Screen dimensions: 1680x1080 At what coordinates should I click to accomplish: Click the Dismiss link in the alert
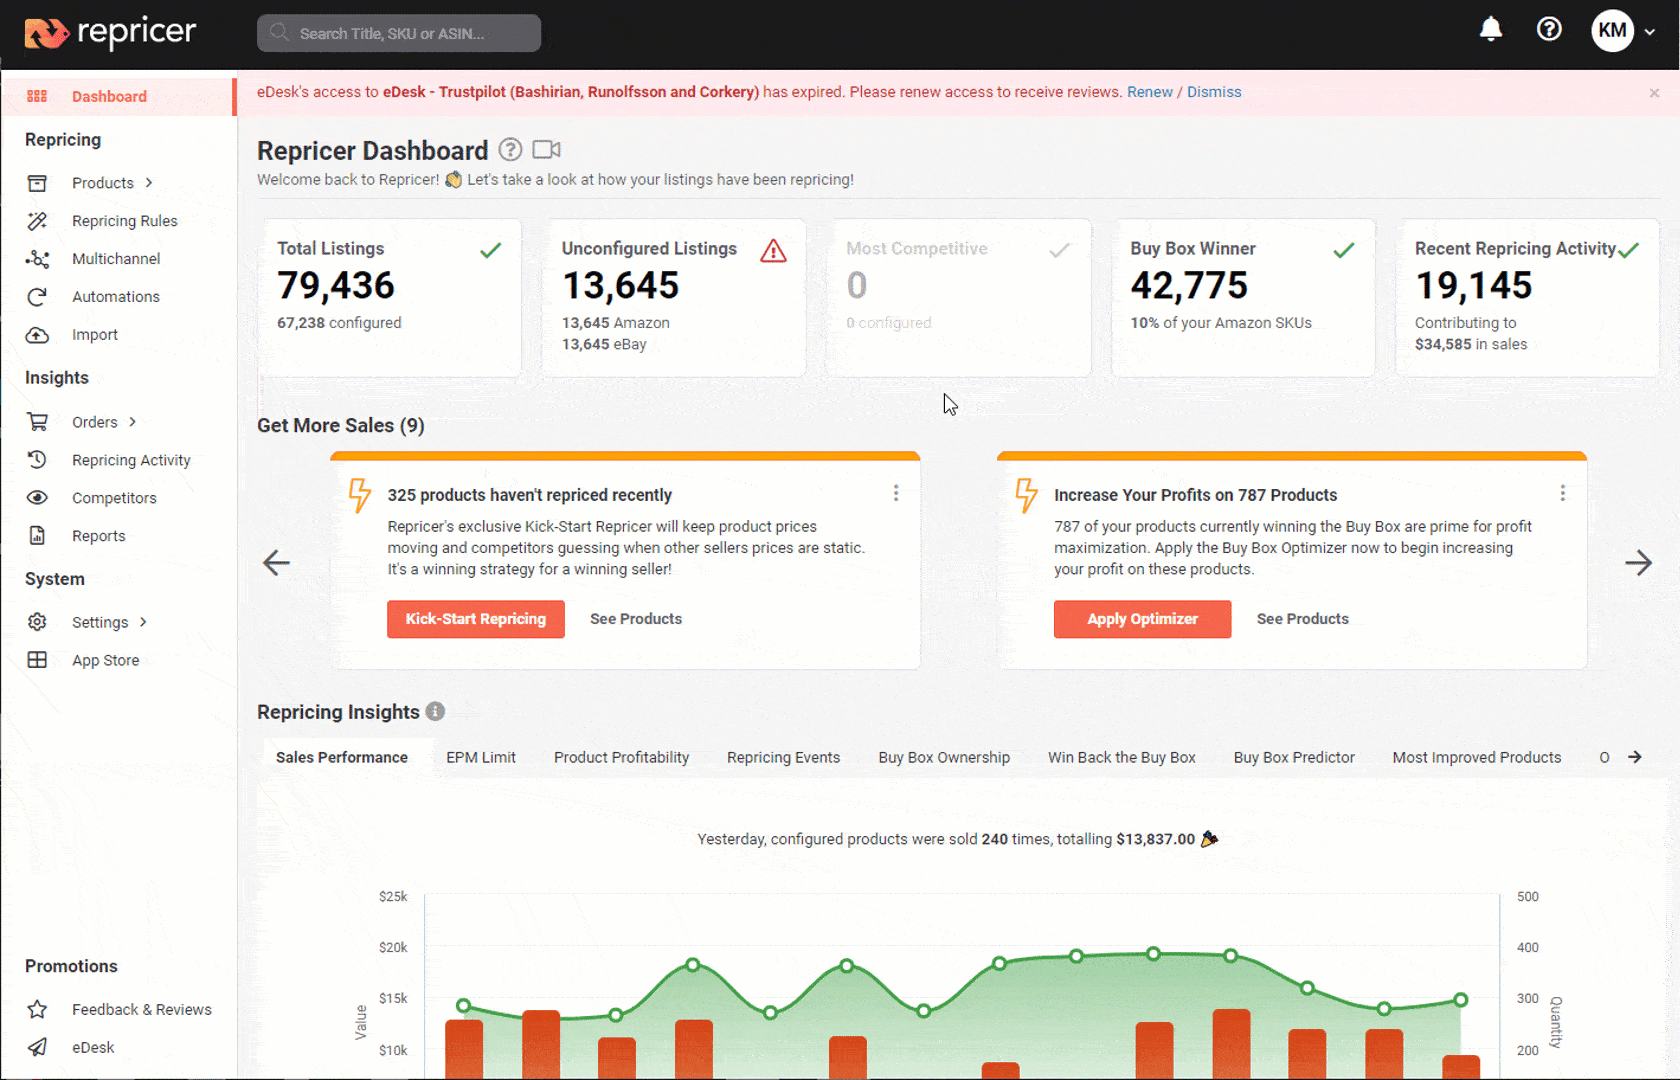pyautogui.click(x=1214, y=92)
